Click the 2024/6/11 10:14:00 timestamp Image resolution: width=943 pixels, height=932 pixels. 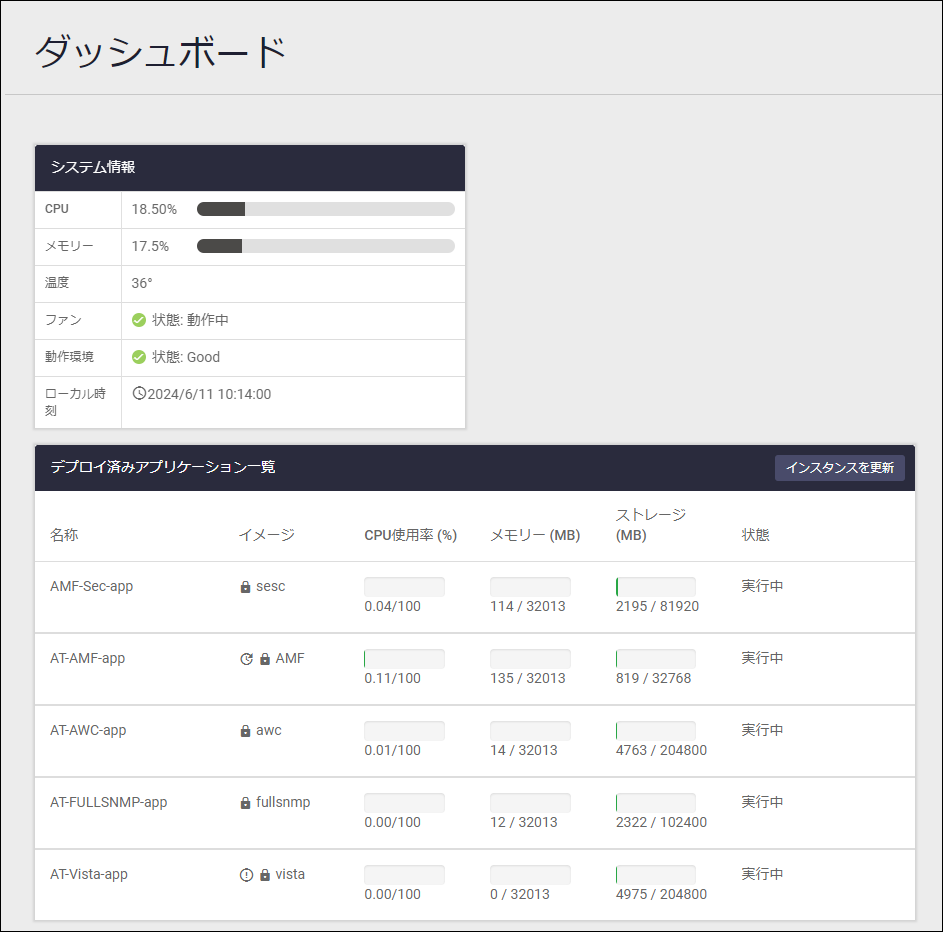[x=209, y=394]
